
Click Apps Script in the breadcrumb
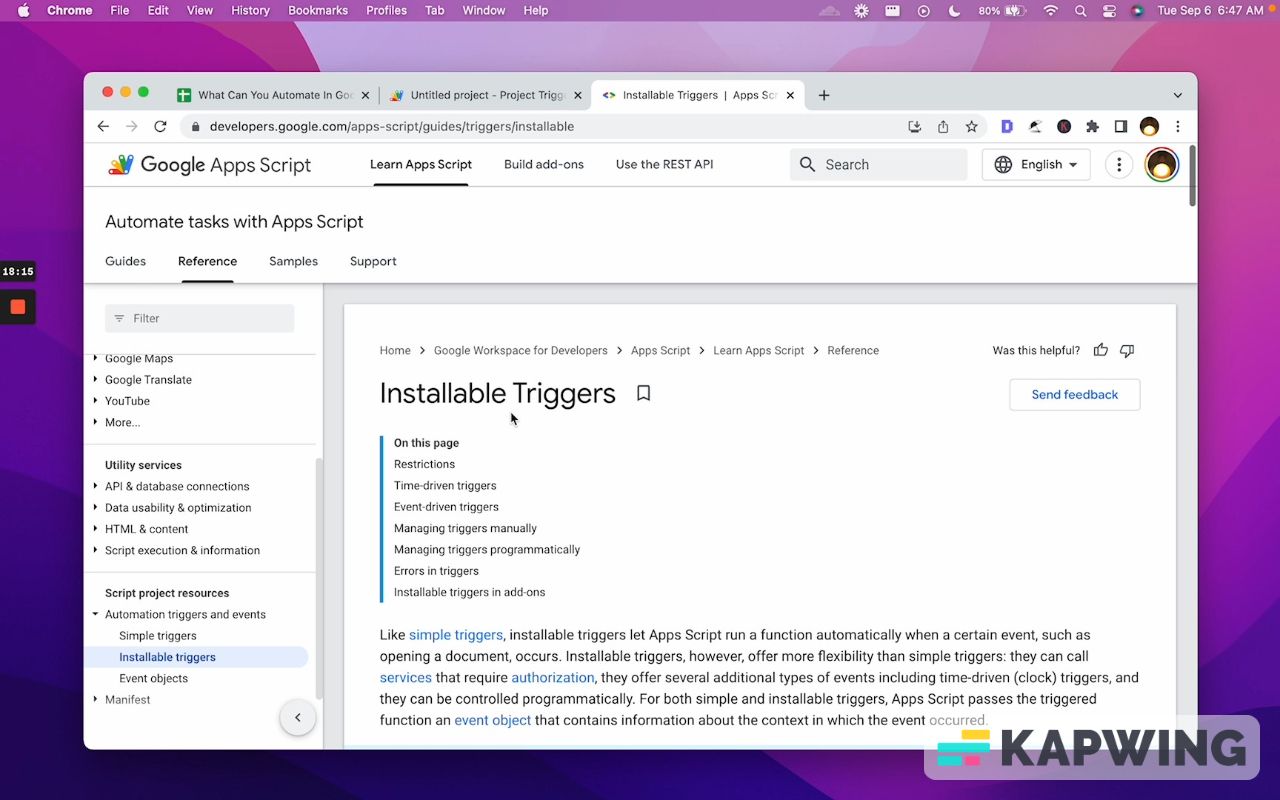coord(660,350)
